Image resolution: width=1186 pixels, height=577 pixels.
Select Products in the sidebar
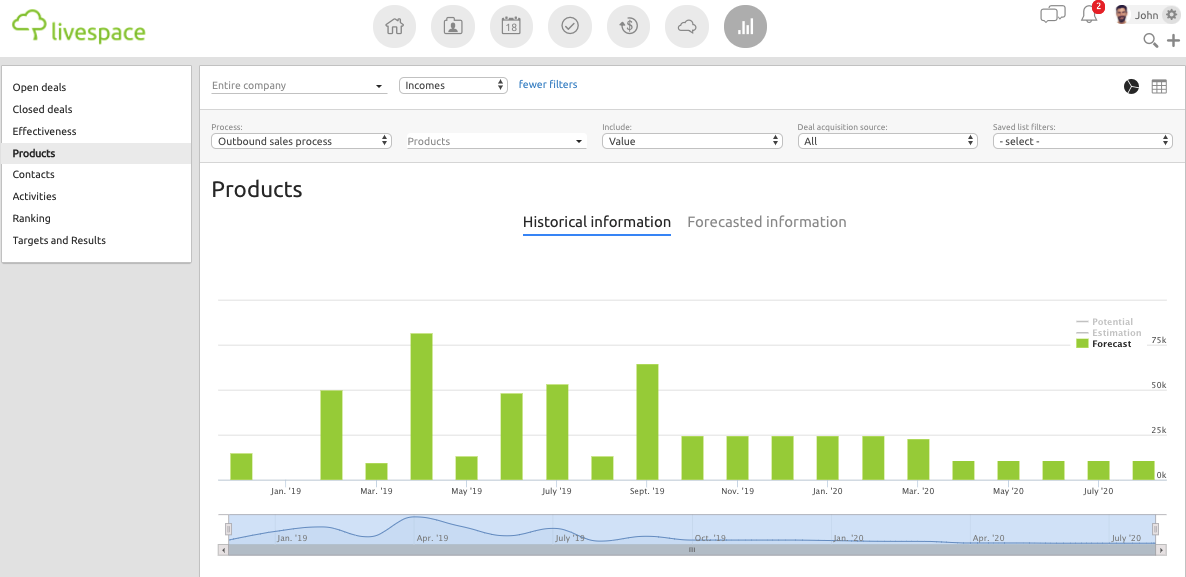coord(96,154)
